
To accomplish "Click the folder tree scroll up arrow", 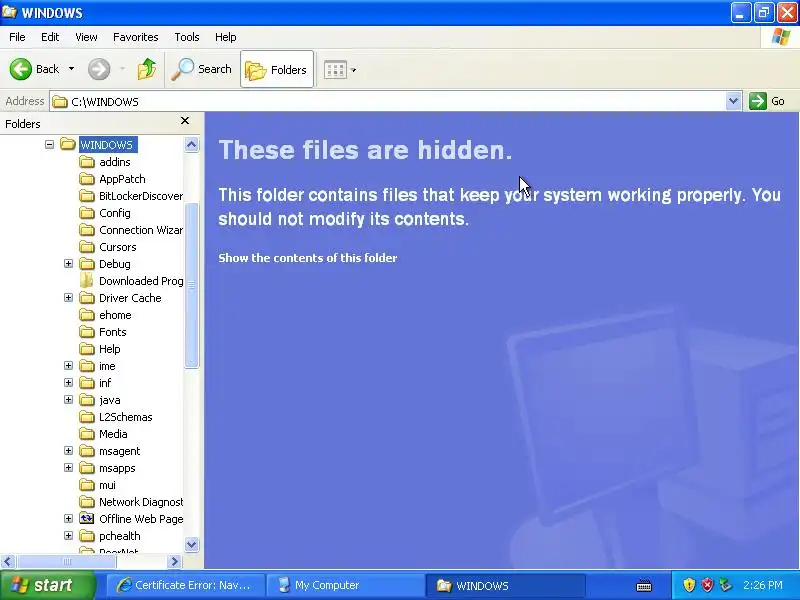I will point(191,145).
